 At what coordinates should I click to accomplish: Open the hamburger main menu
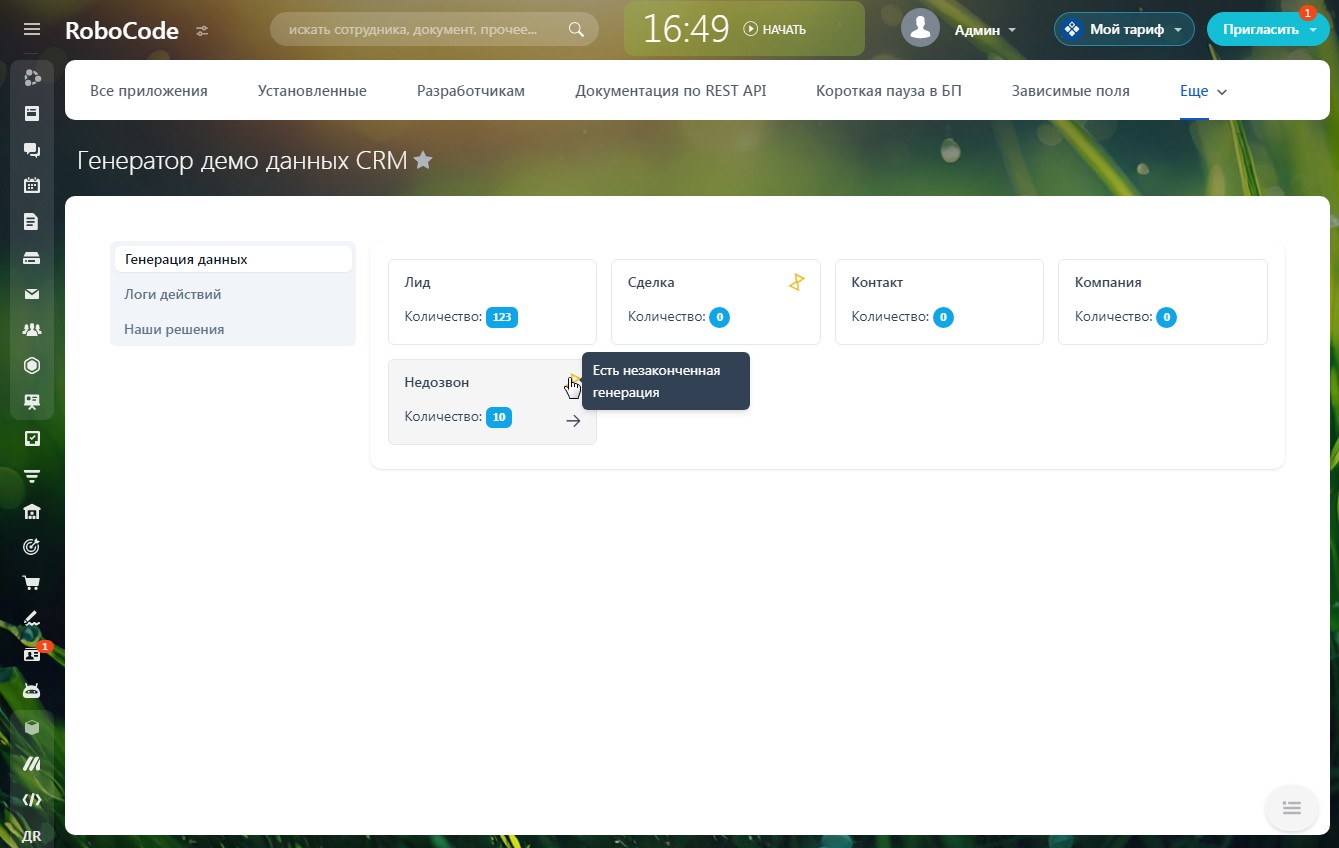coord(32,30)
